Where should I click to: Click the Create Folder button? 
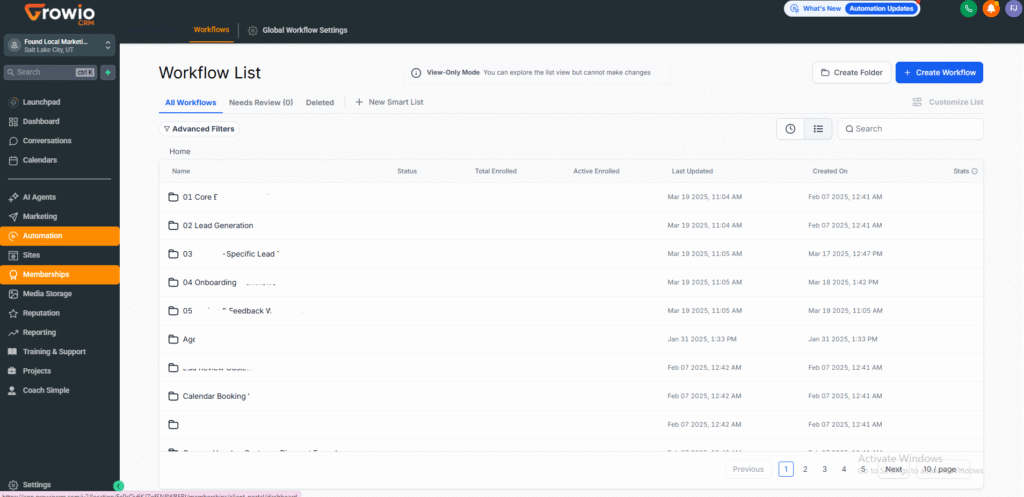(852, 72)
